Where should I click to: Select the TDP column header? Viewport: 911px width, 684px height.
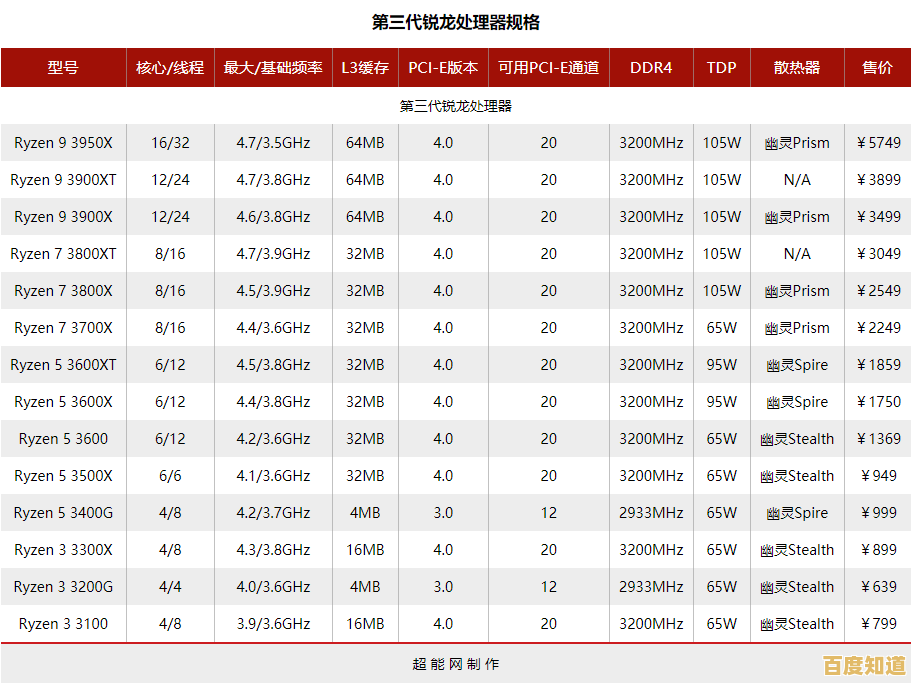coord(721,67)
